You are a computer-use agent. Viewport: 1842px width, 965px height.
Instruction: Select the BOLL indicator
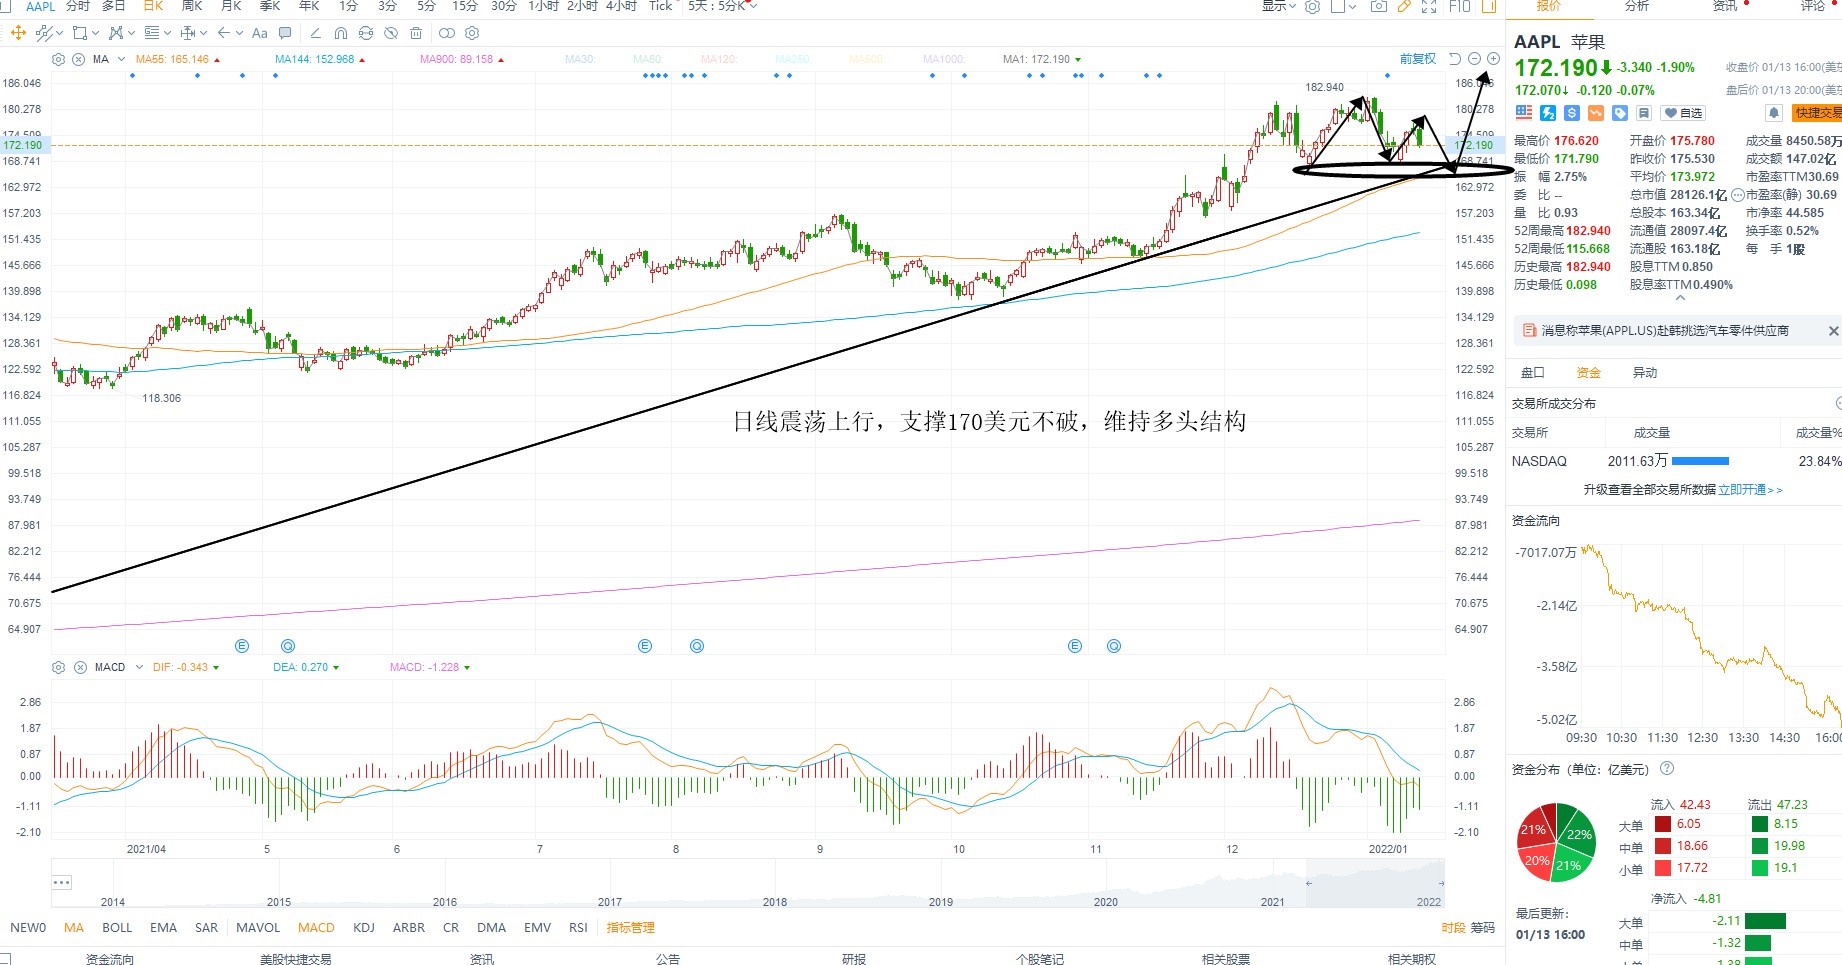(x=117, y=928)
